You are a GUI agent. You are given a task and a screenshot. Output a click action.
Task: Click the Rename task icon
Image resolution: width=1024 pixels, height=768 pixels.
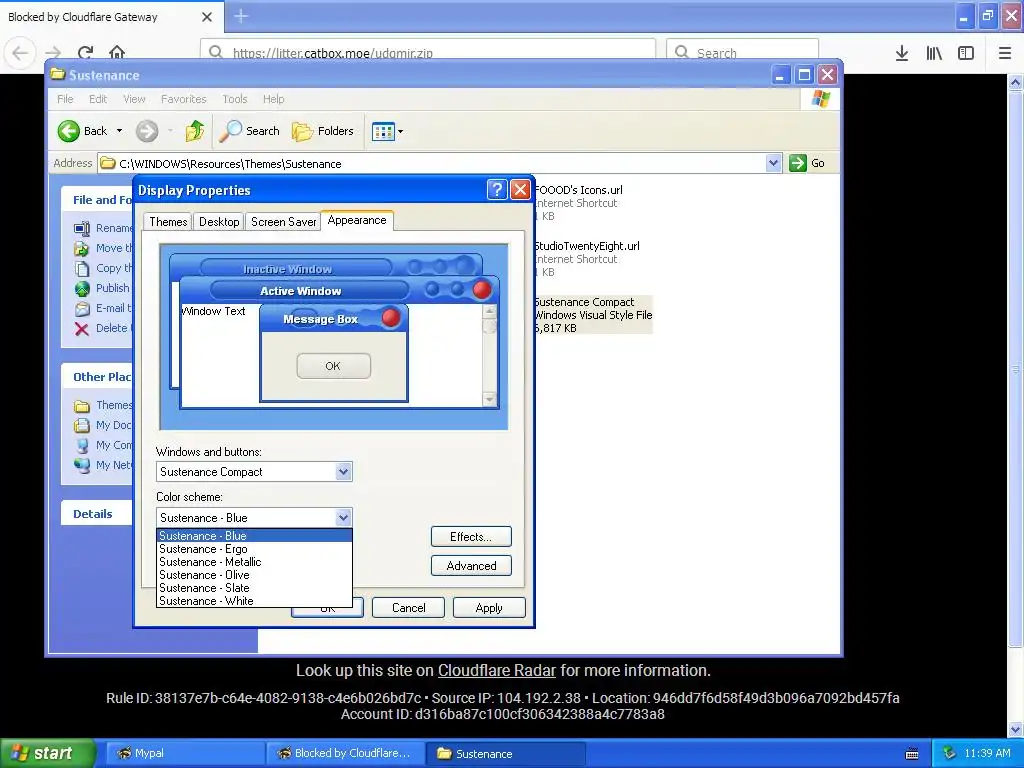[x=82, y=228]
